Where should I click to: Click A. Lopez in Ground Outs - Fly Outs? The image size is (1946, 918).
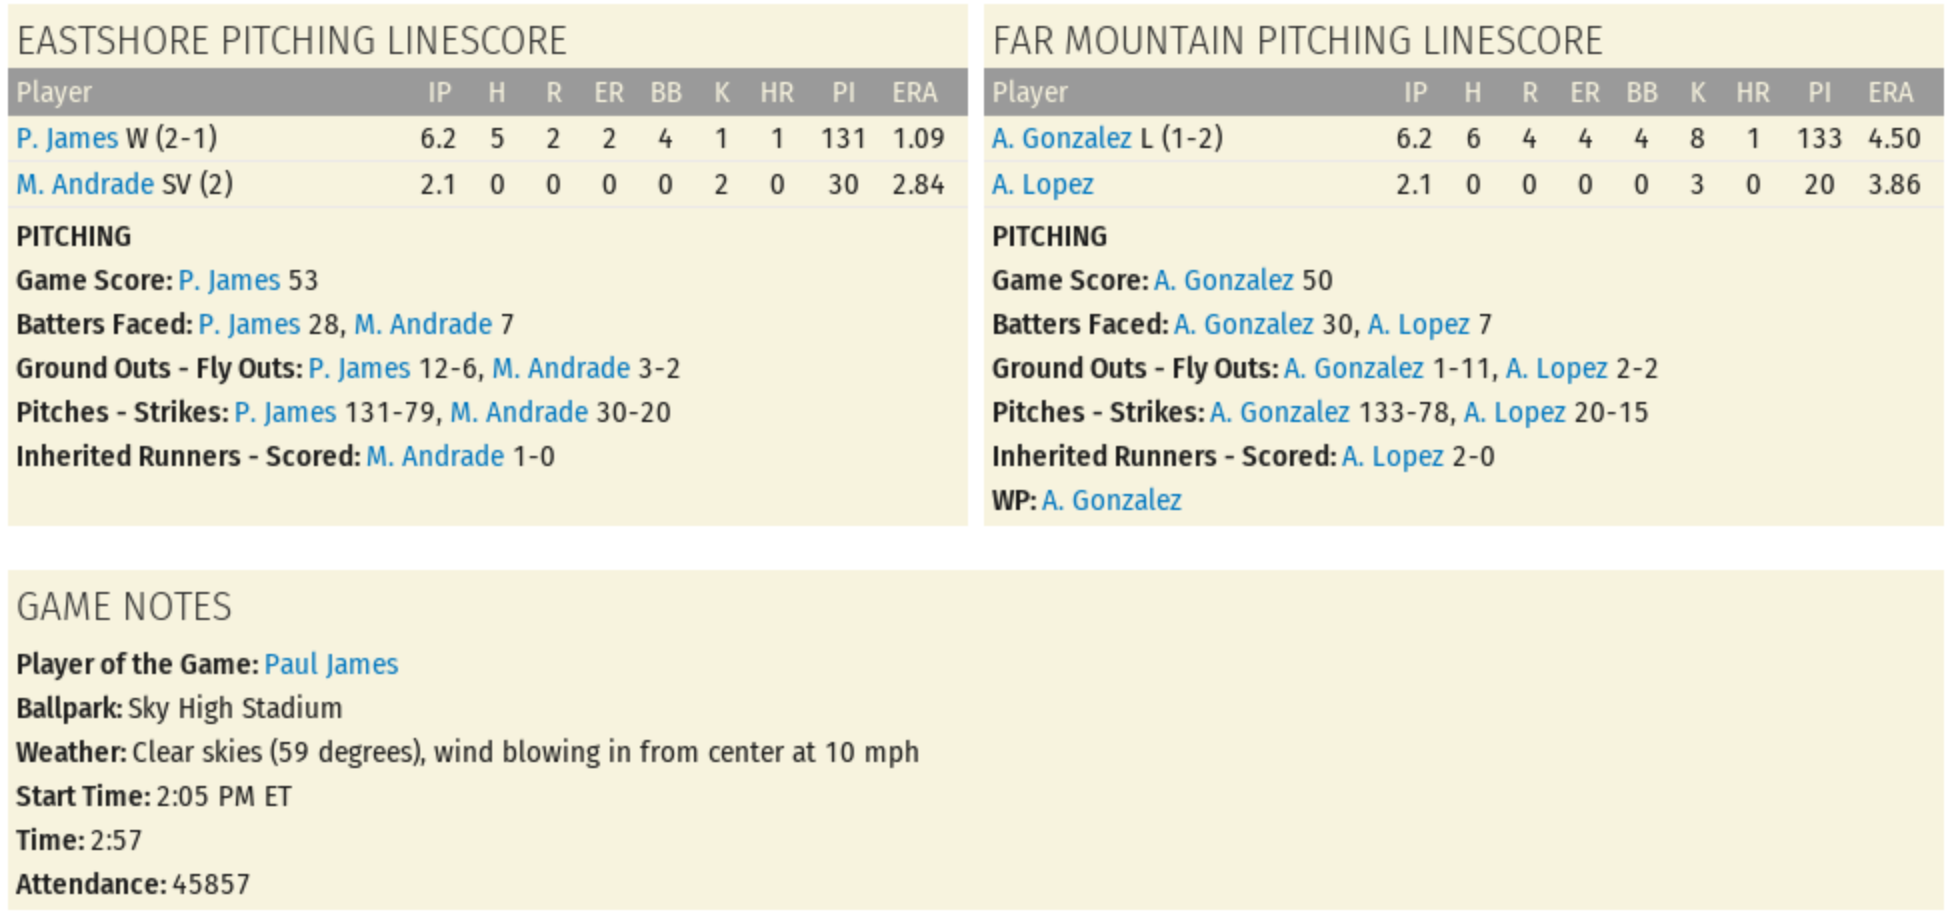pyautogui.click(x=1556, y=368)
